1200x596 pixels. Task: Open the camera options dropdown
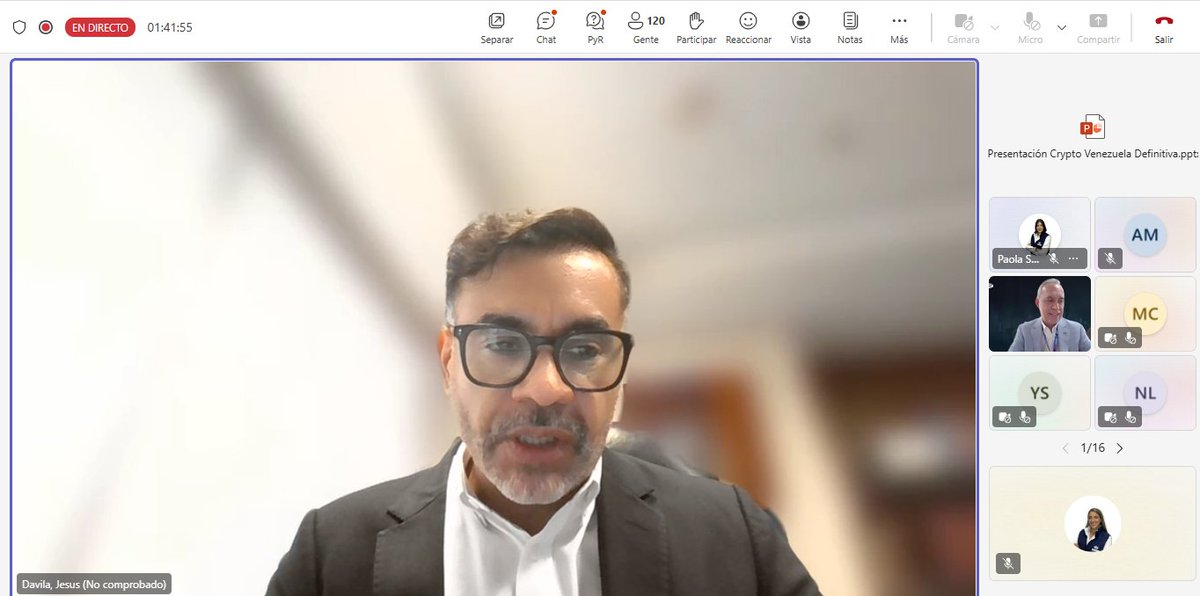click(994, 27)
